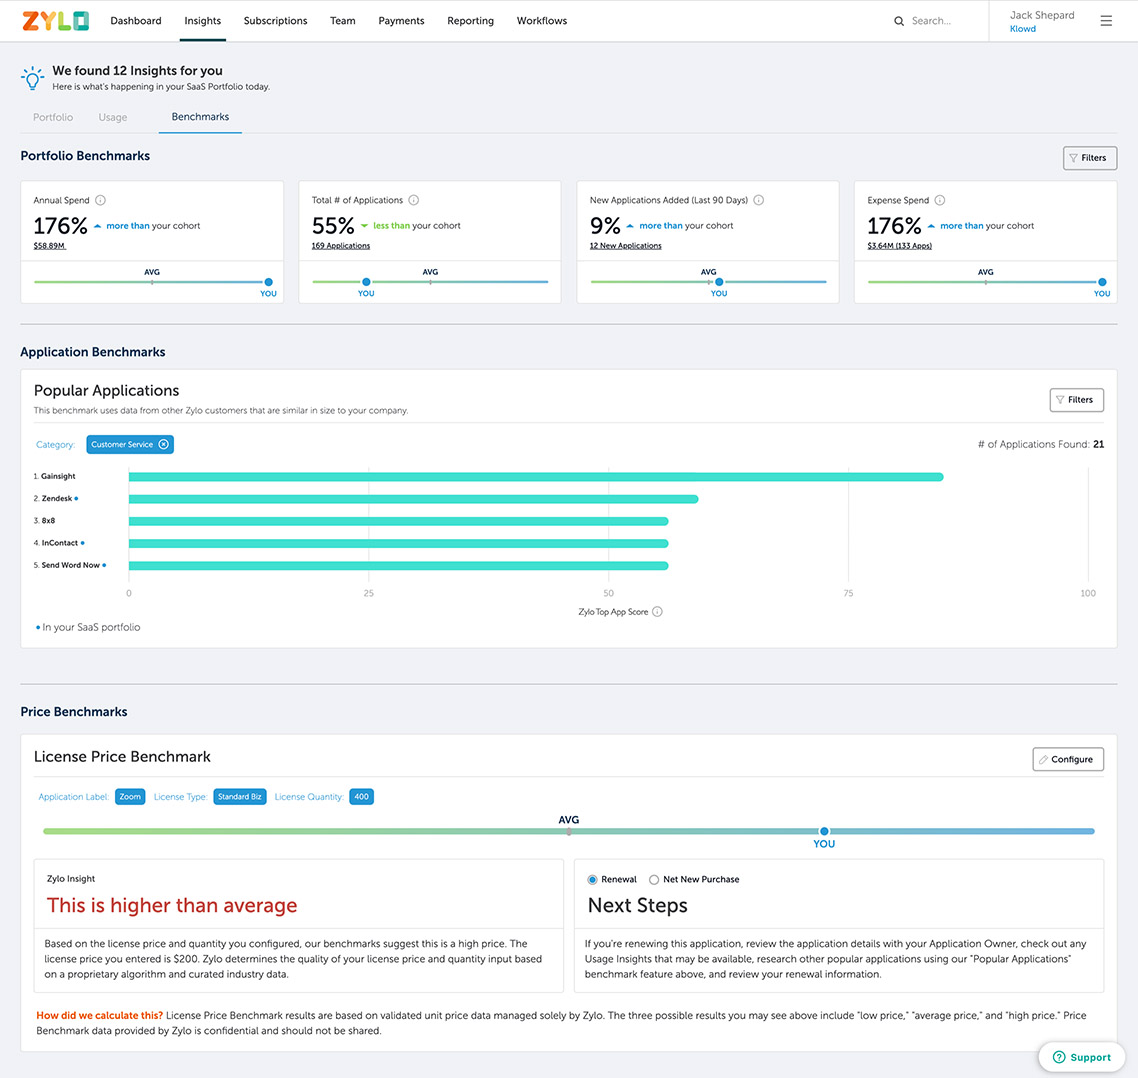Screen dimensions: 1138x1078
Task: Click the Search input field
Action: pyautogui.click(x=931, y=21)
